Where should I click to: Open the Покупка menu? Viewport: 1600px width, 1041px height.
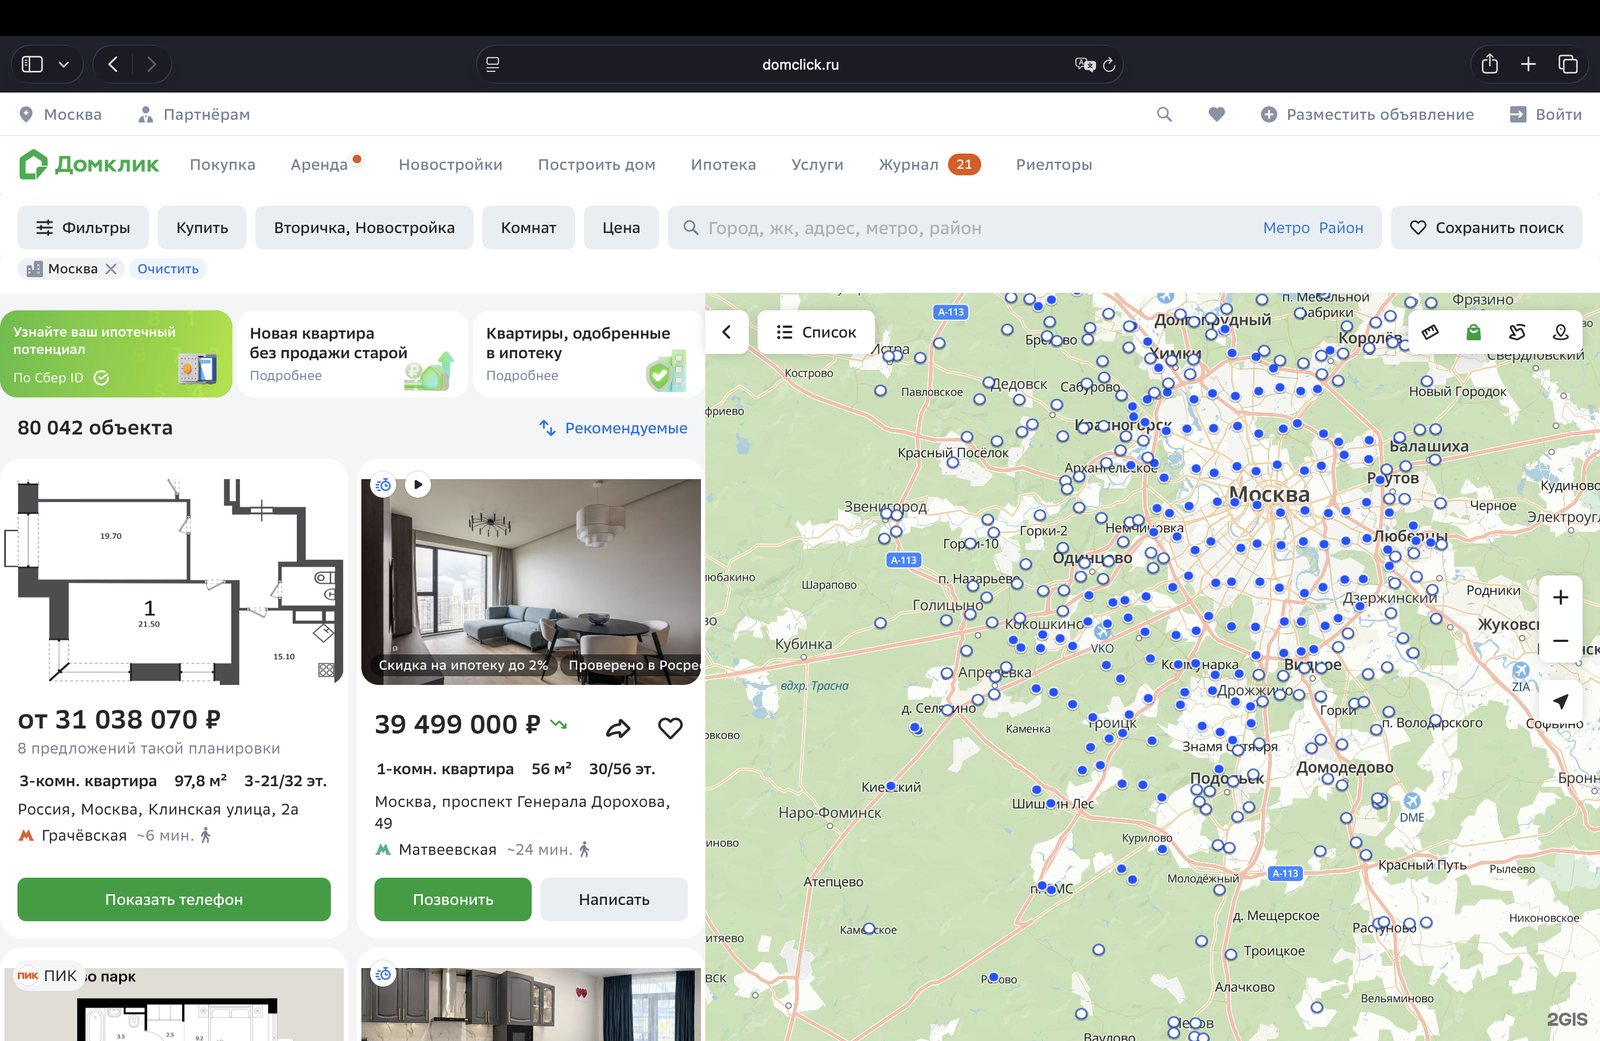pos(222,165)
